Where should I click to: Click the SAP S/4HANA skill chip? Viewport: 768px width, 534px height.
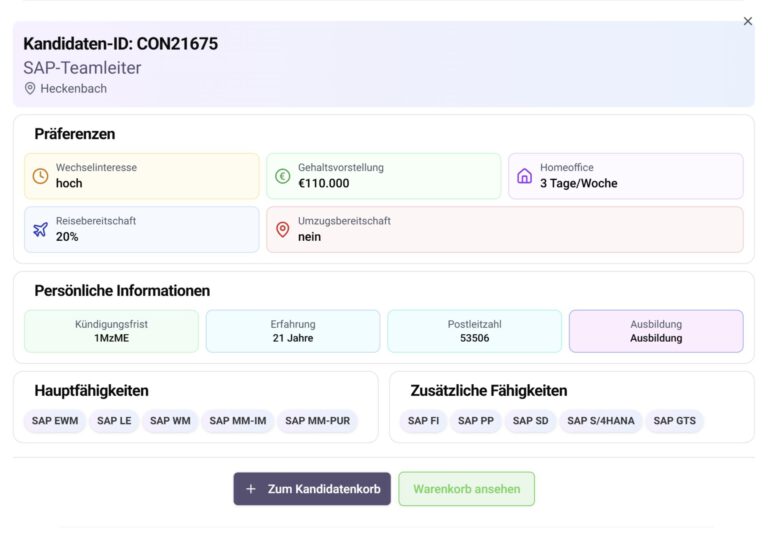click(600, 421)
